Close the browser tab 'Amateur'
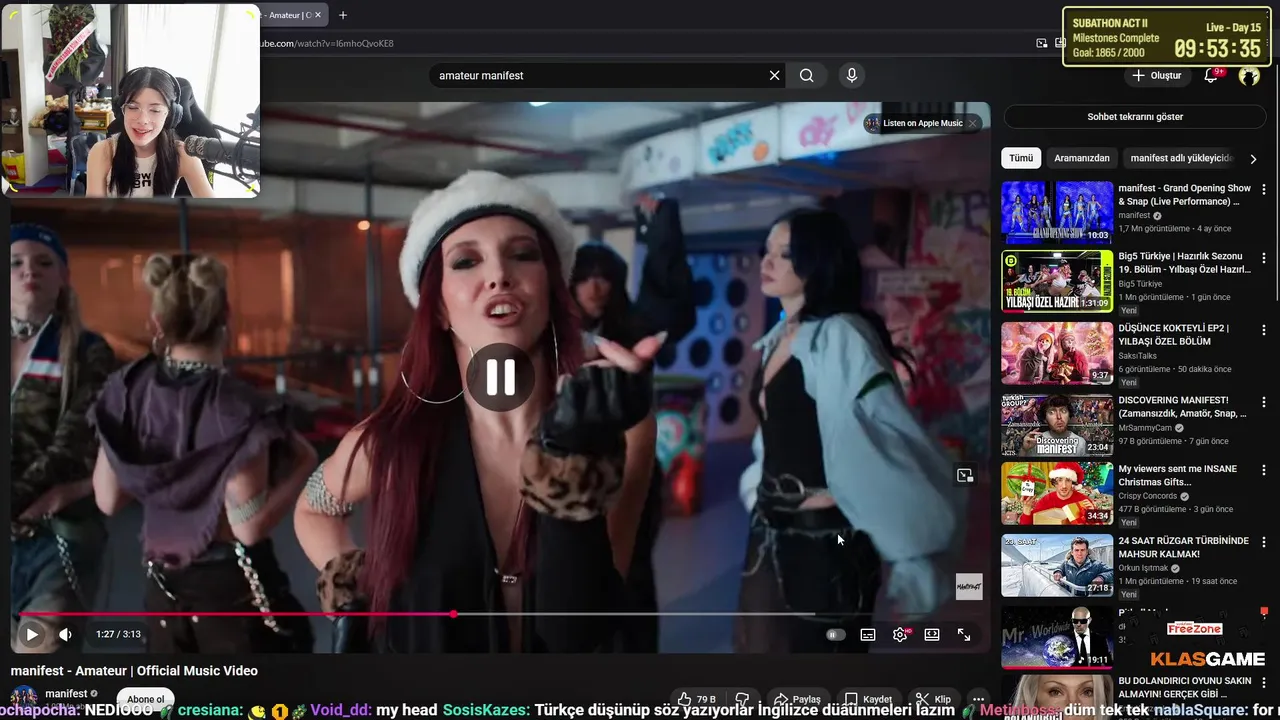 318,15
